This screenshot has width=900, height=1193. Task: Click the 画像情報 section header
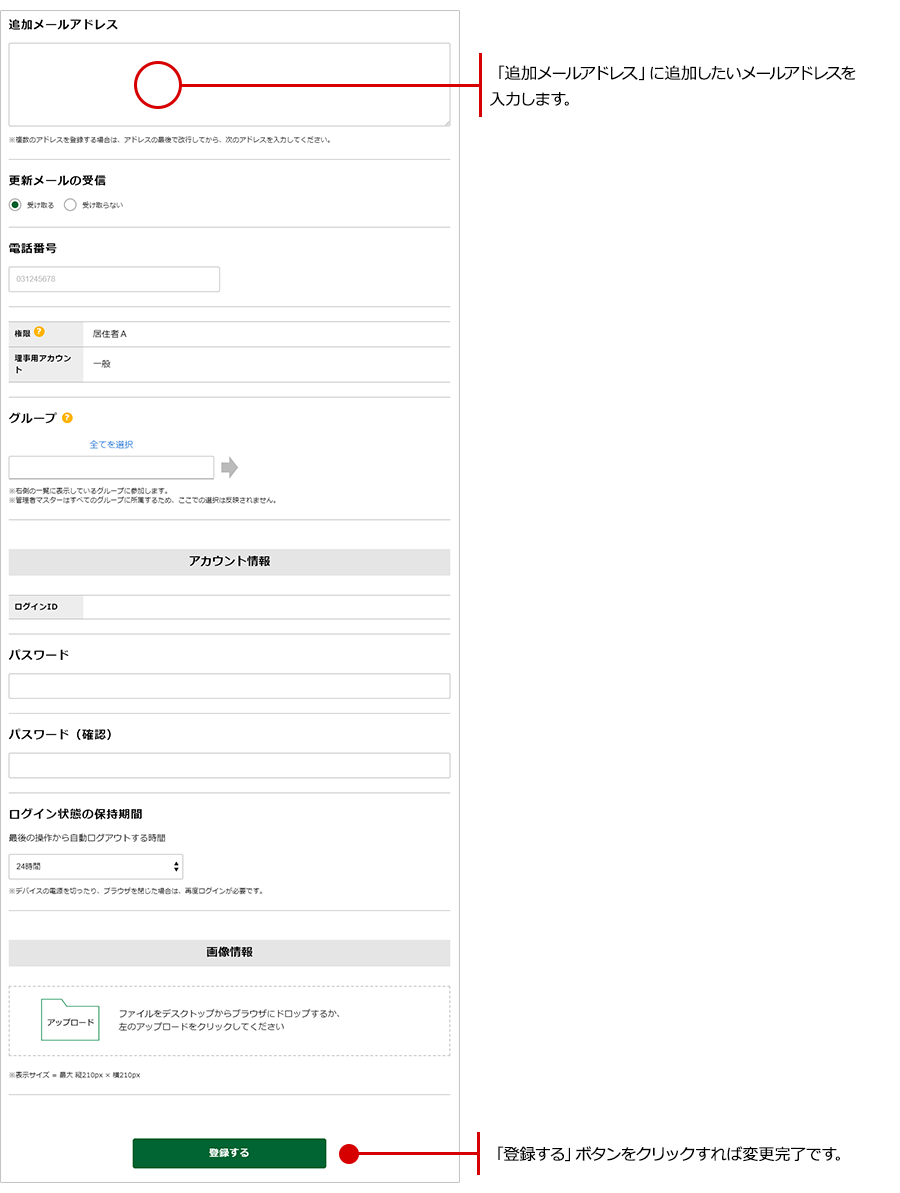pos(229,953)
